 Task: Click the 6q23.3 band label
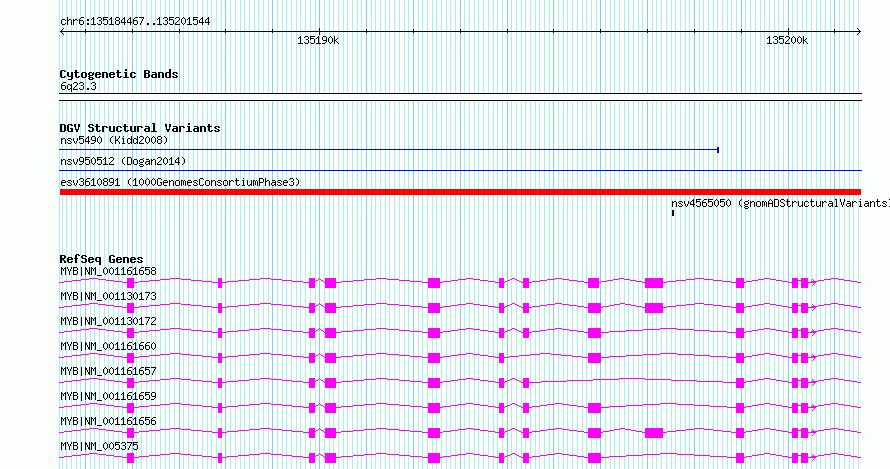(x=78, y=86)
